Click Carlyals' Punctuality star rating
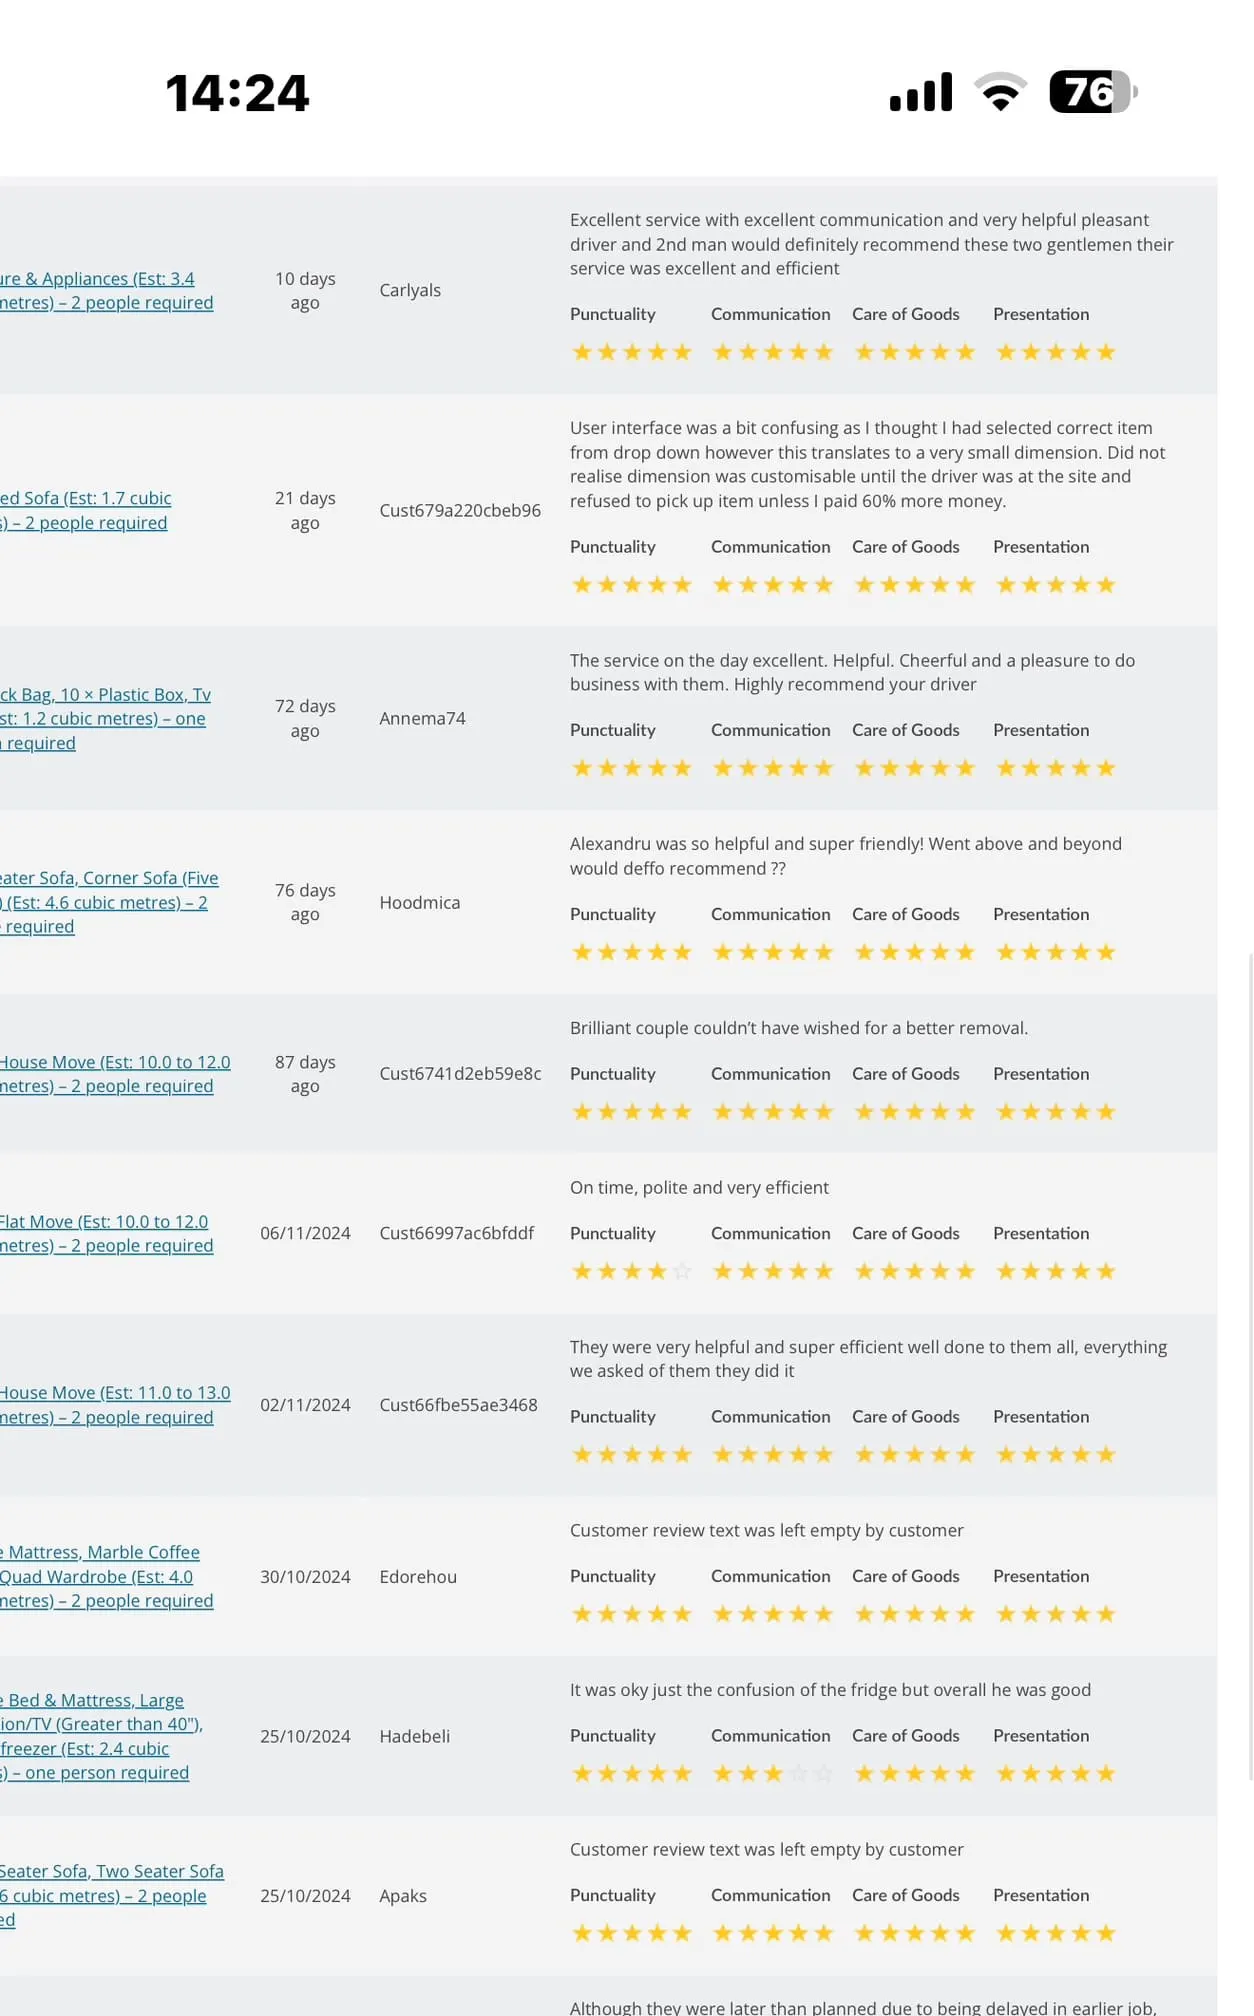The width and height of the screenshot is (1254, 2016). point(631,352)
